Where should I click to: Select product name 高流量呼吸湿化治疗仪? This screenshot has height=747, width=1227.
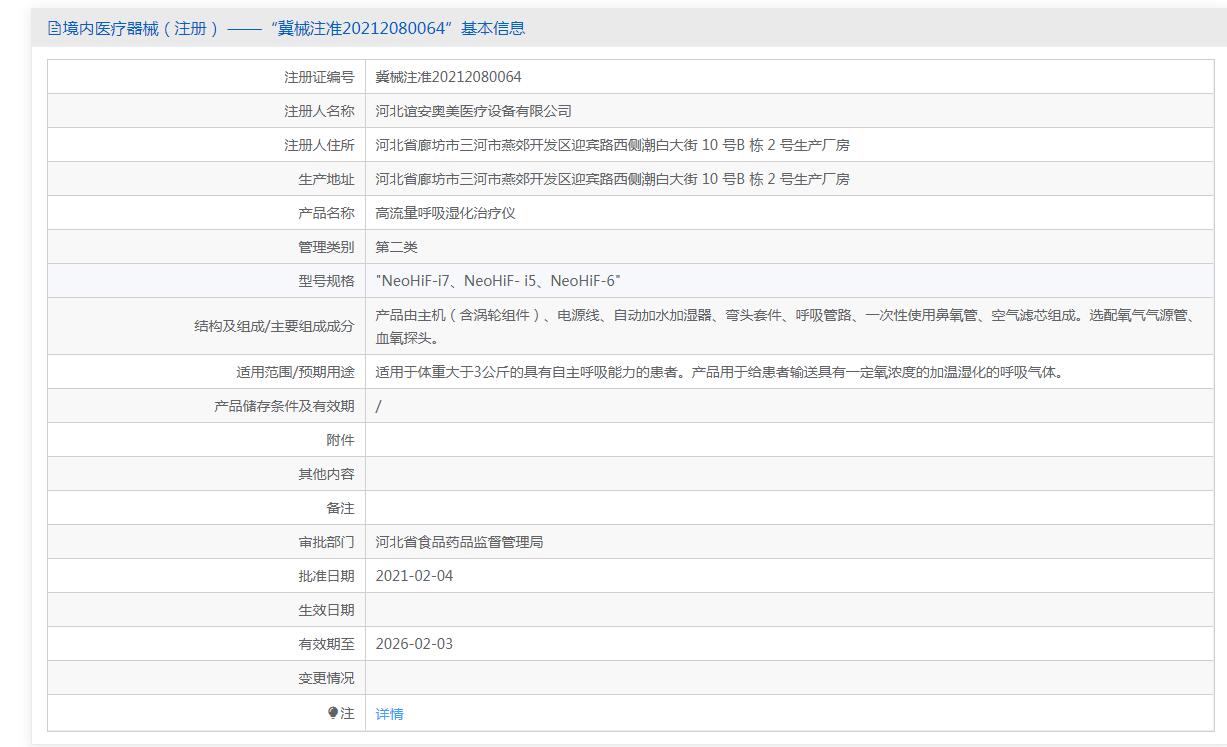[445, 213]
